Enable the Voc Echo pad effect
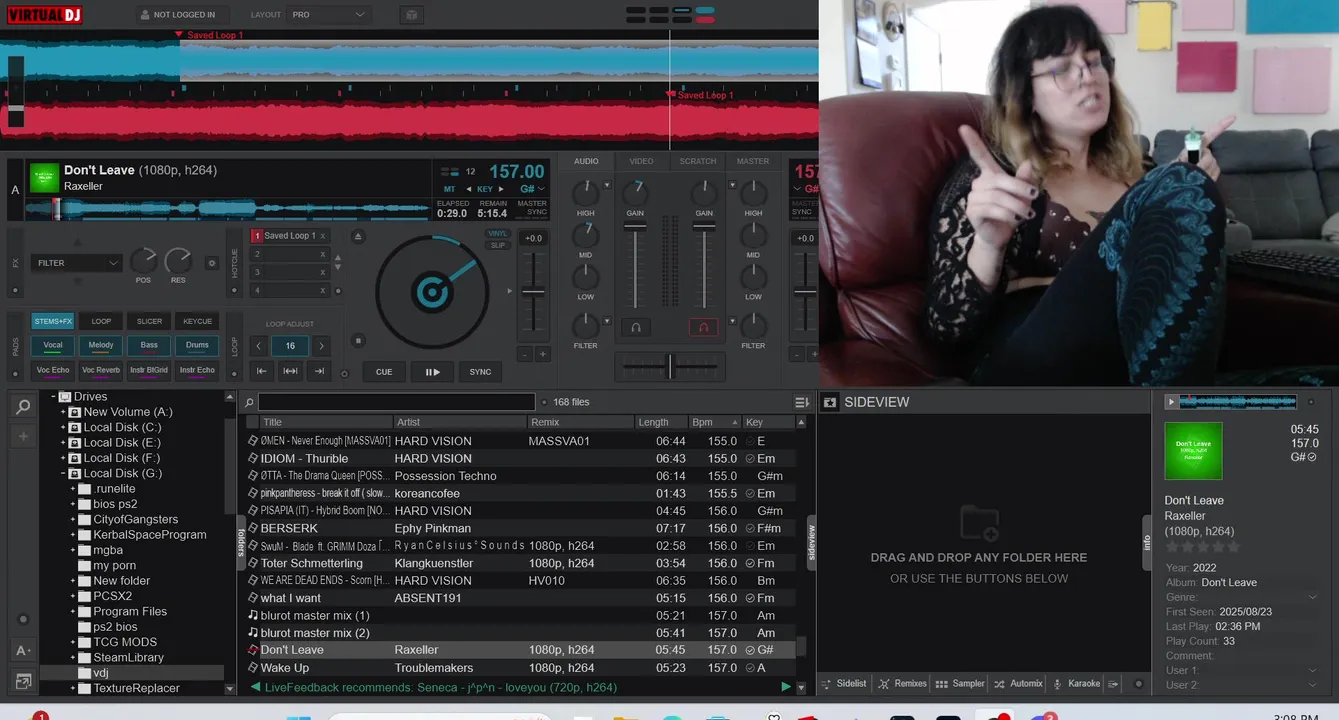1339x720 pixels. 53,370
